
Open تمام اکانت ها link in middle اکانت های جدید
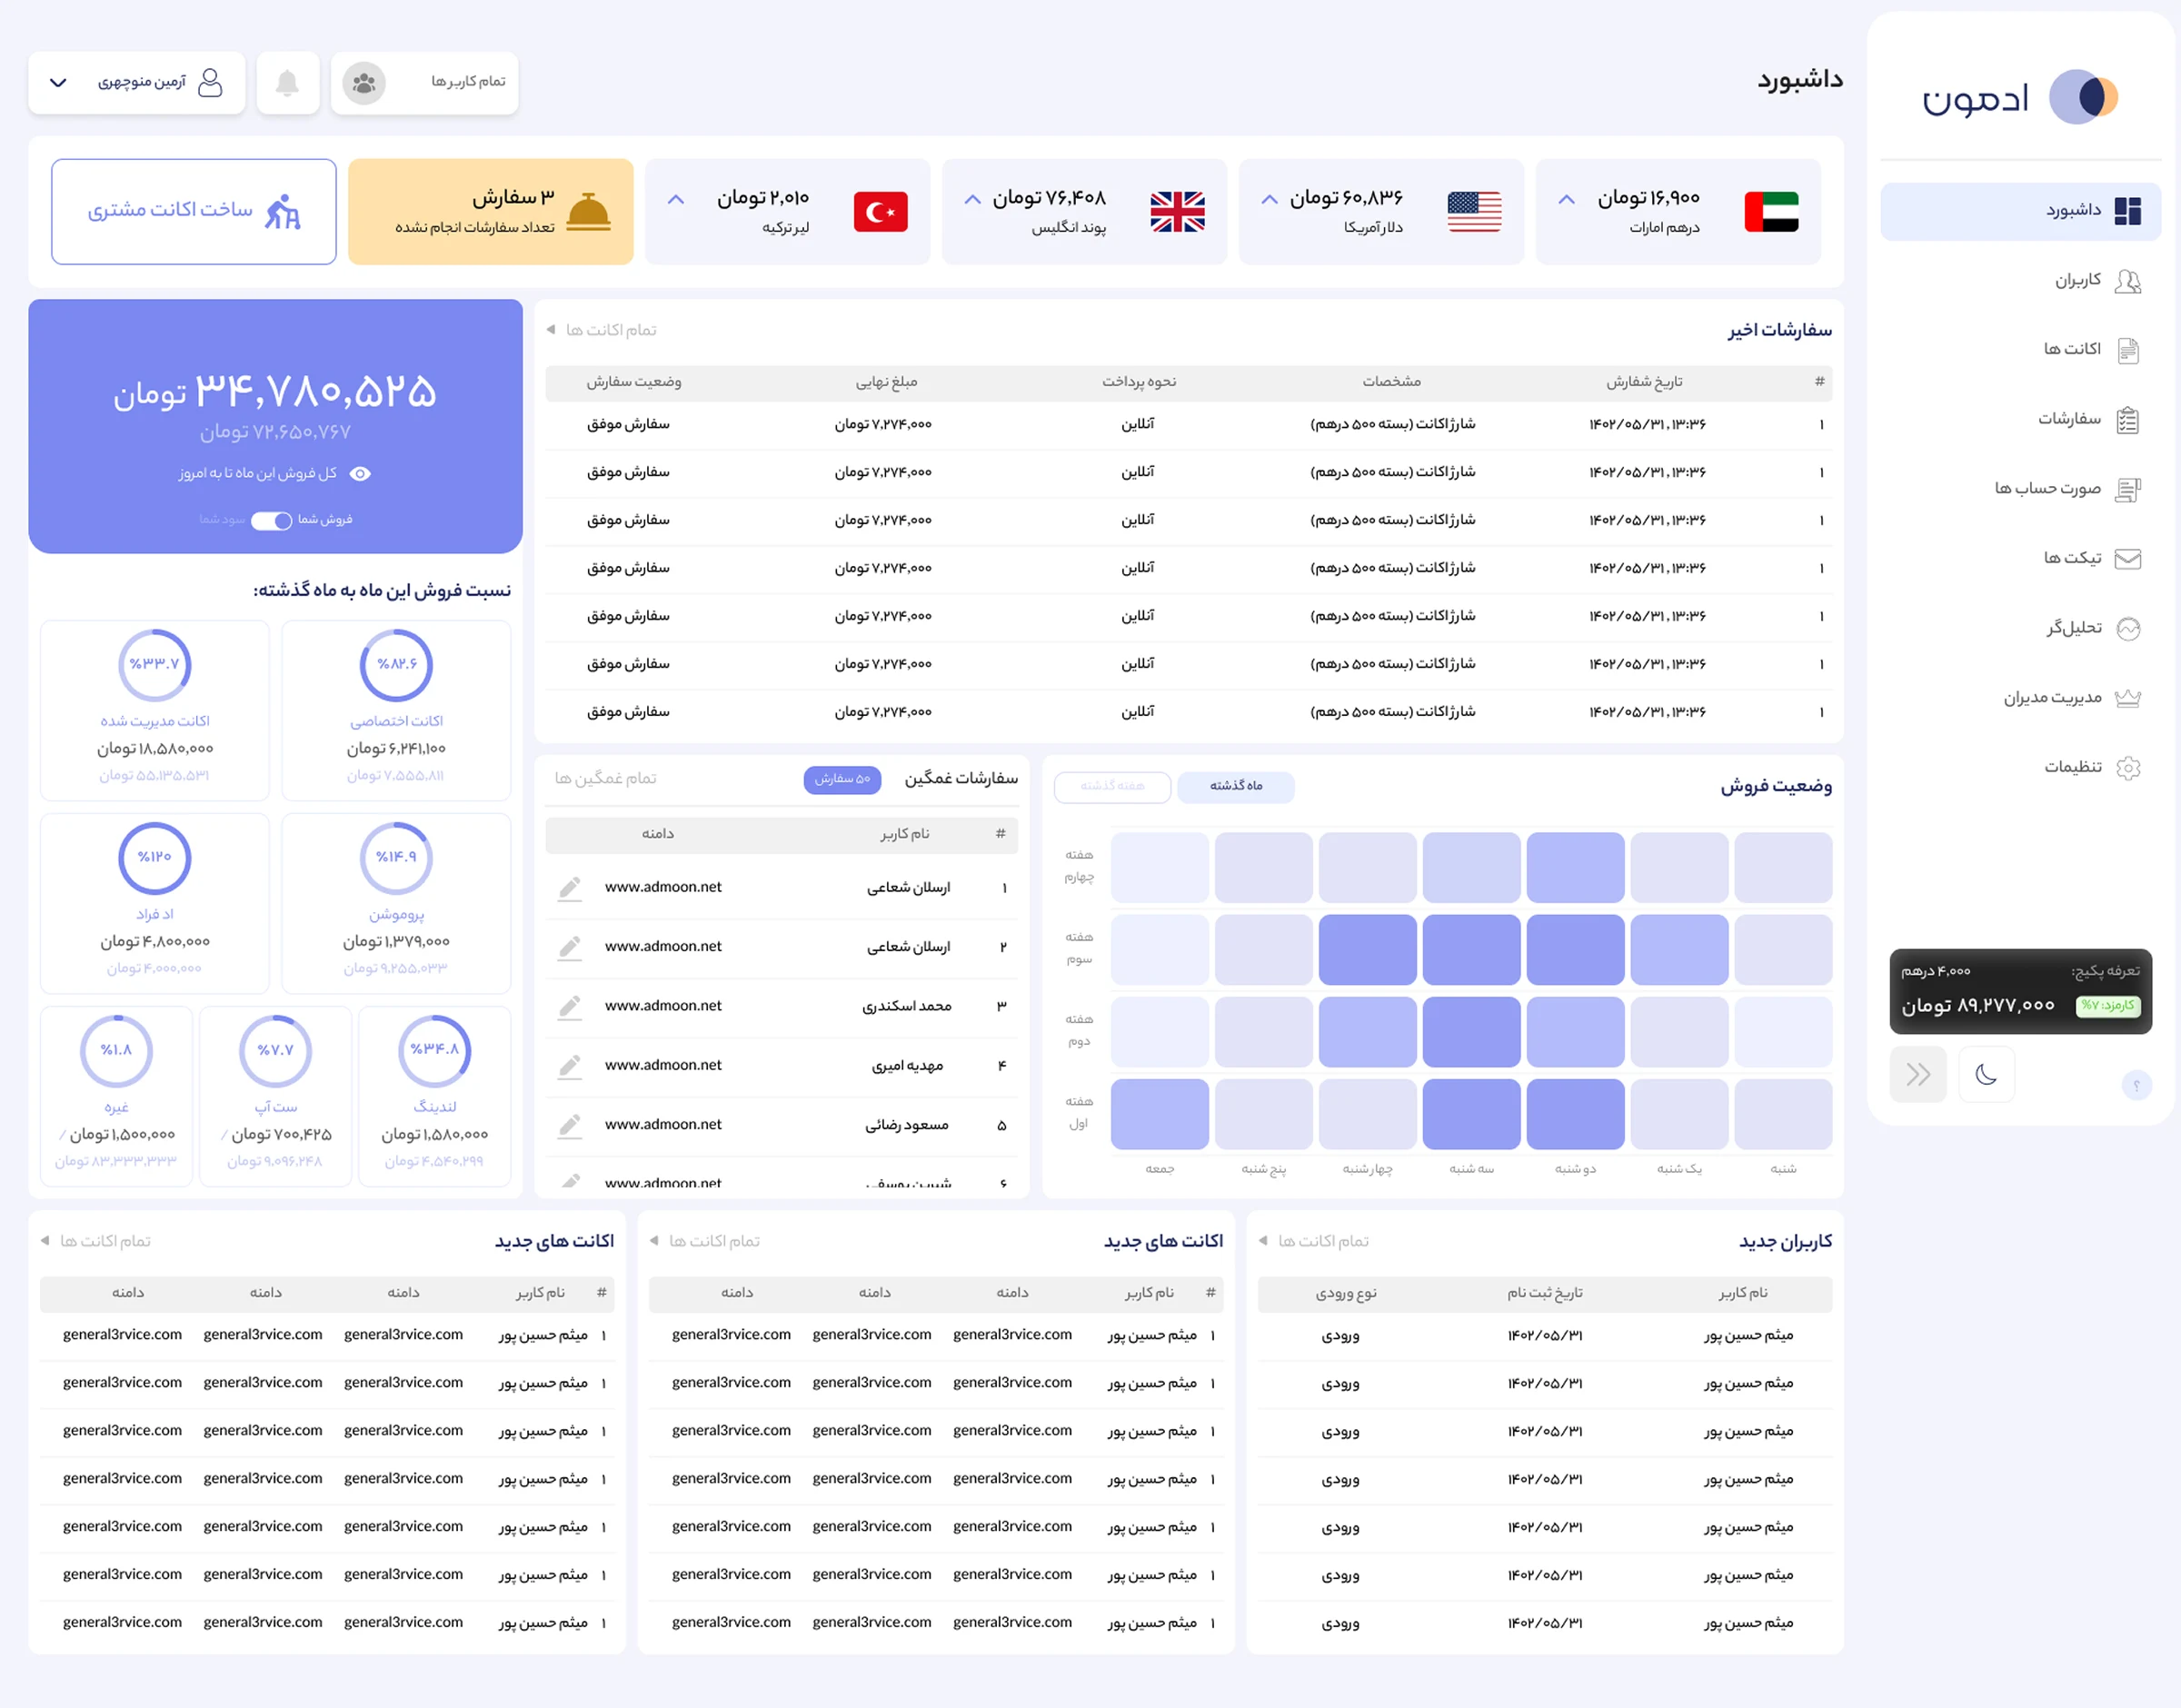[x=704, y=1241]
